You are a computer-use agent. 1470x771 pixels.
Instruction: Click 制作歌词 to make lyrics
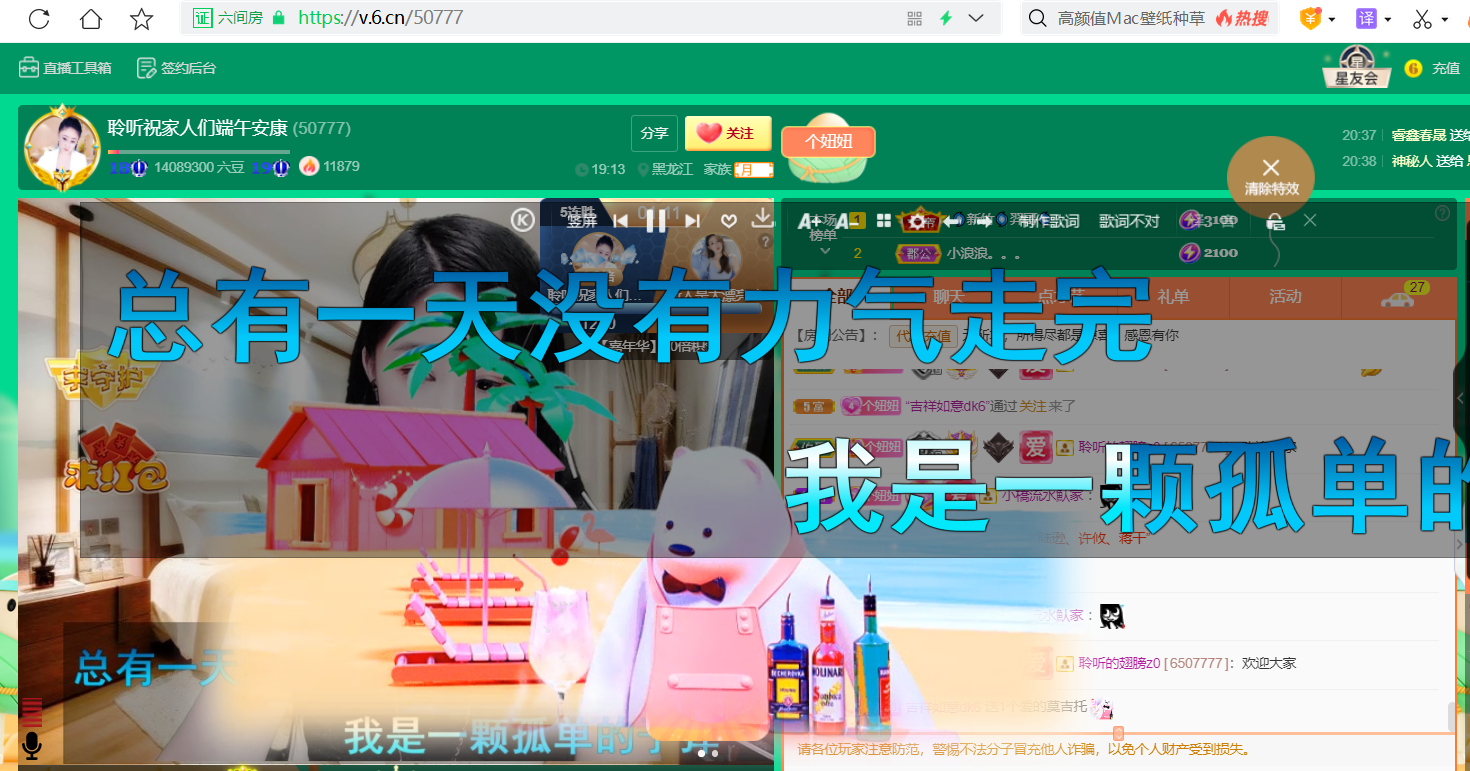pos(1049,221)
